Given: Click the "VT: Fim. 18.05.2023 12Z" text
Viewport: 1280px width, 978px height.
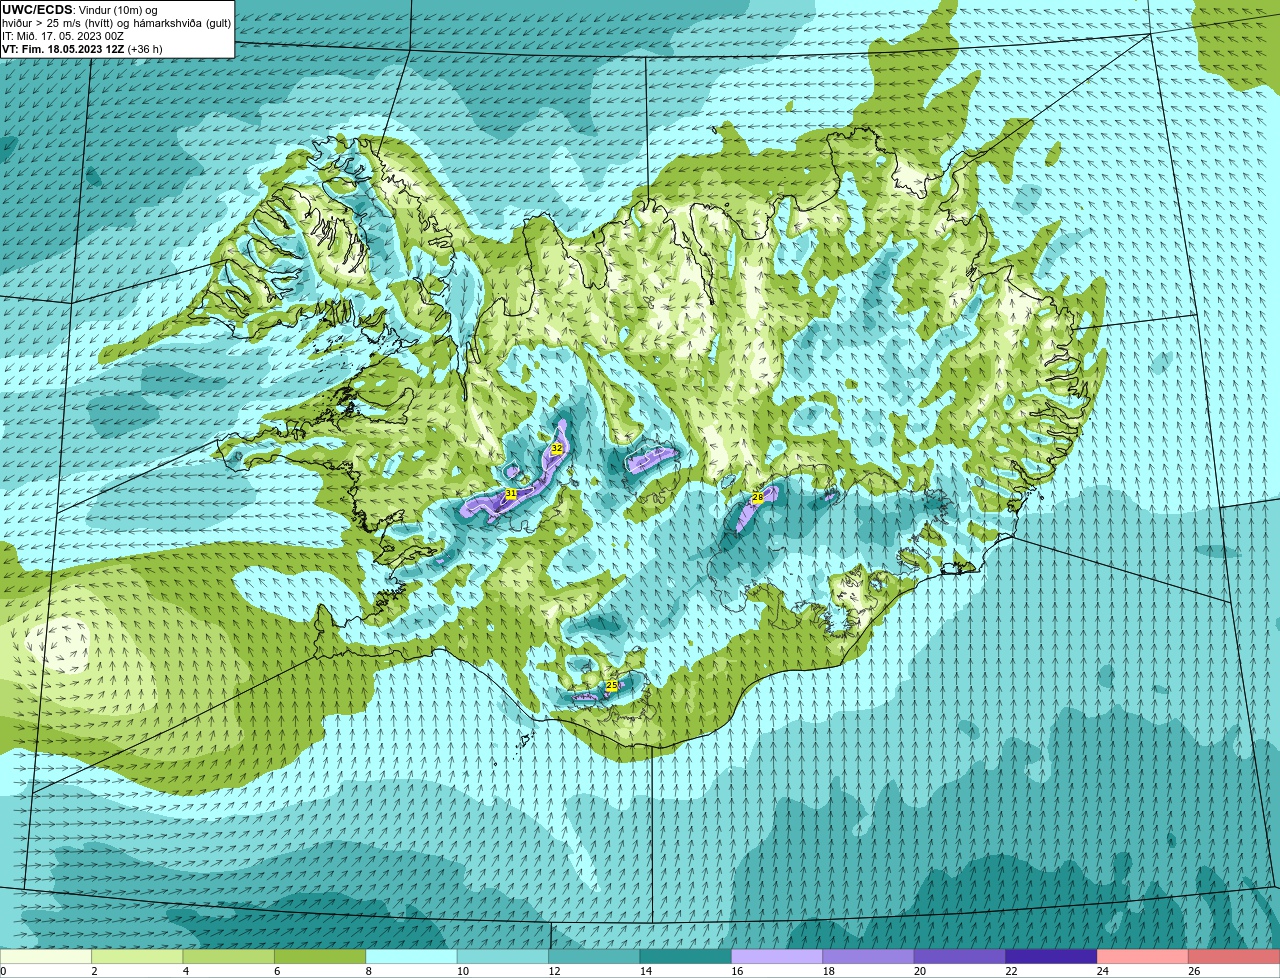Looking at the screenshot, I should click(63, 49).
